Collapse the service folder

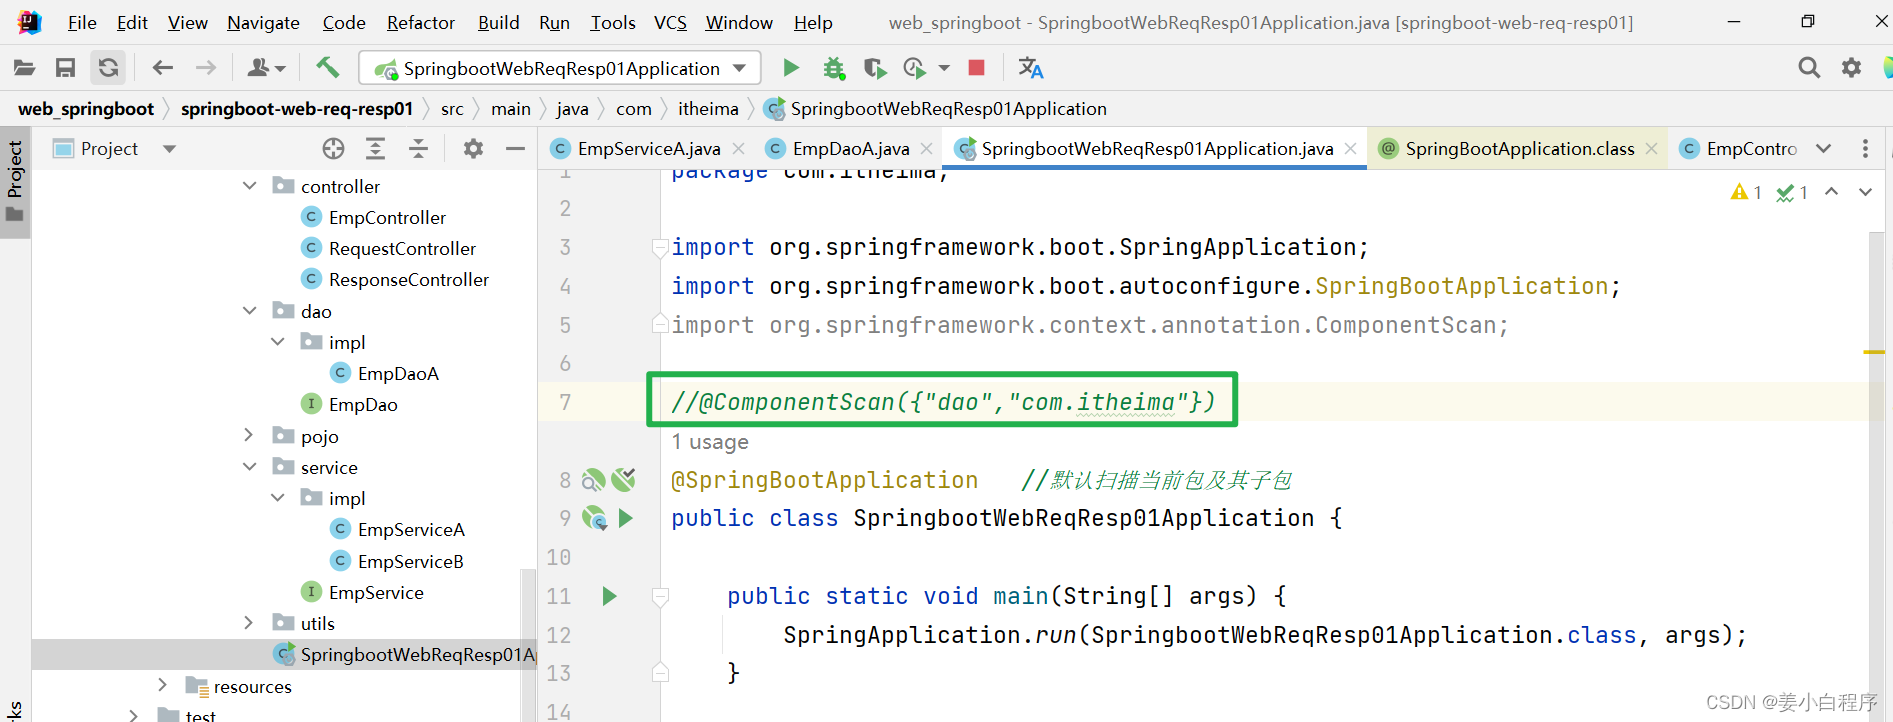click(249, 467)
